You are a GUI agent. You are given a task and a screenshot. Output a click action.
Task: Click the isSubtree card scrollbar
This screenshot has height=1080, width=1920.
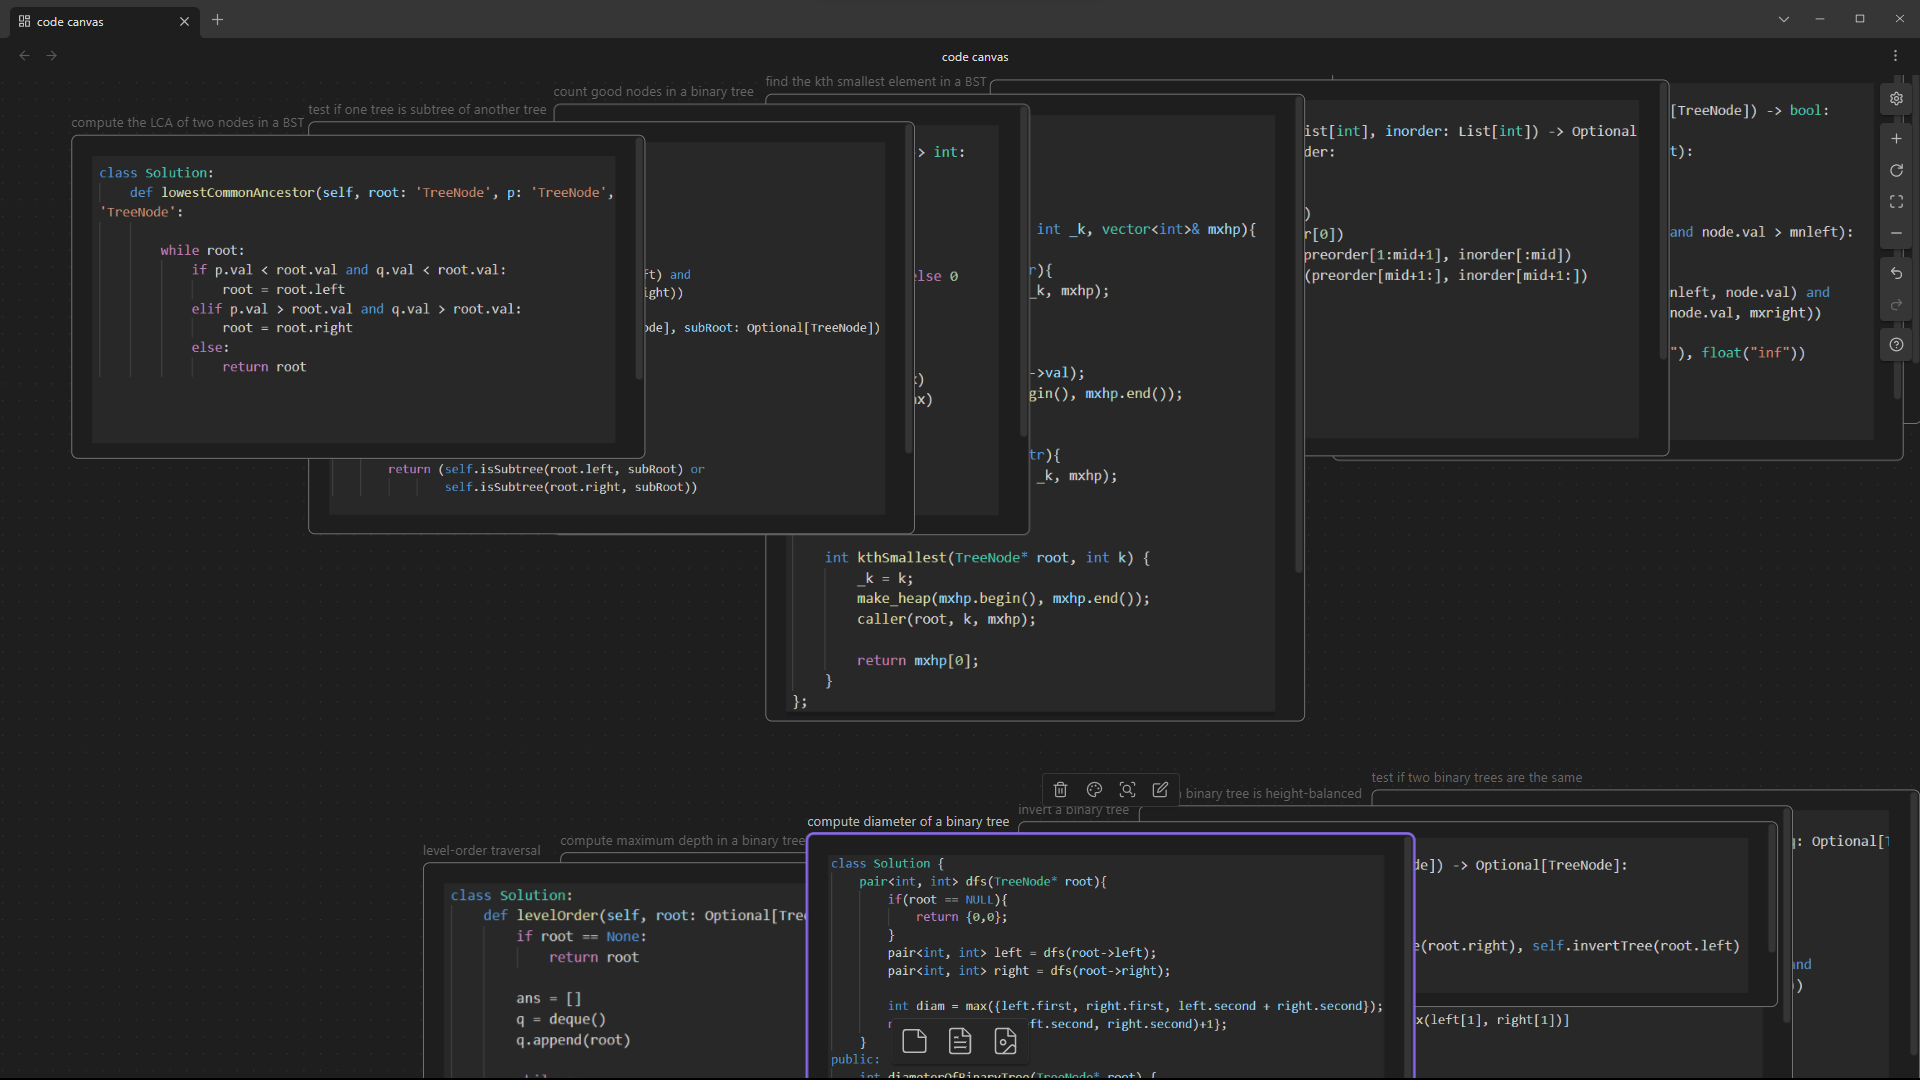click(x=908, y=290)
